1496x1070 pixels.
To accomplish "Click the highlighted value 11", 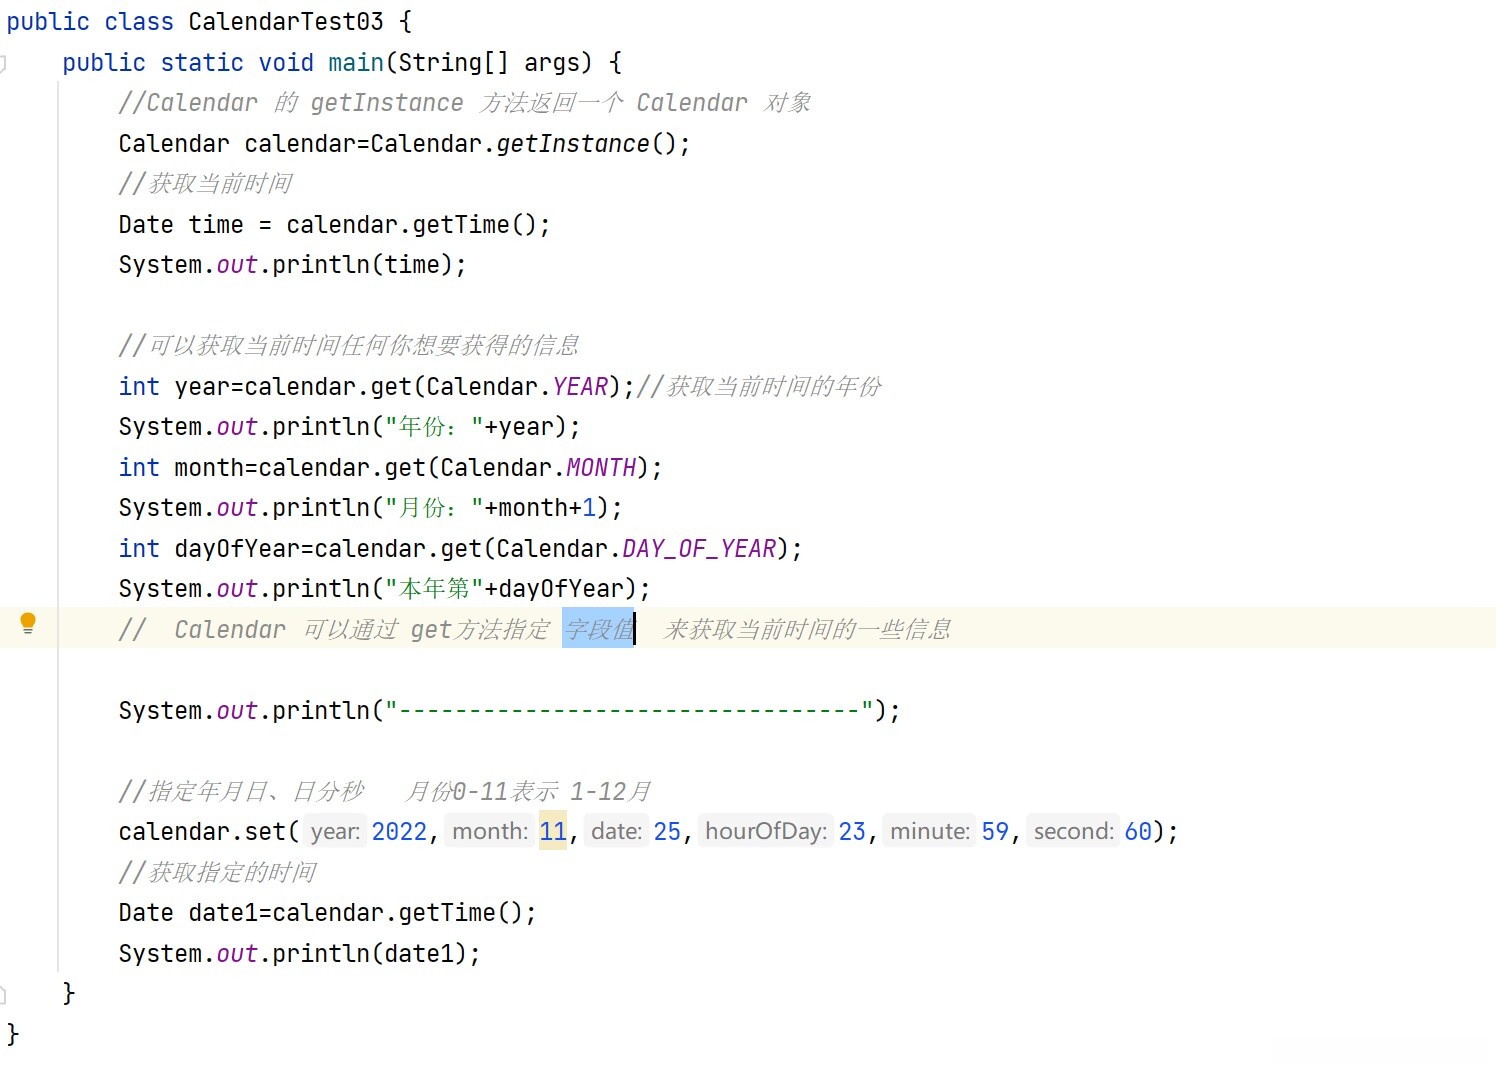I will 553,832.
